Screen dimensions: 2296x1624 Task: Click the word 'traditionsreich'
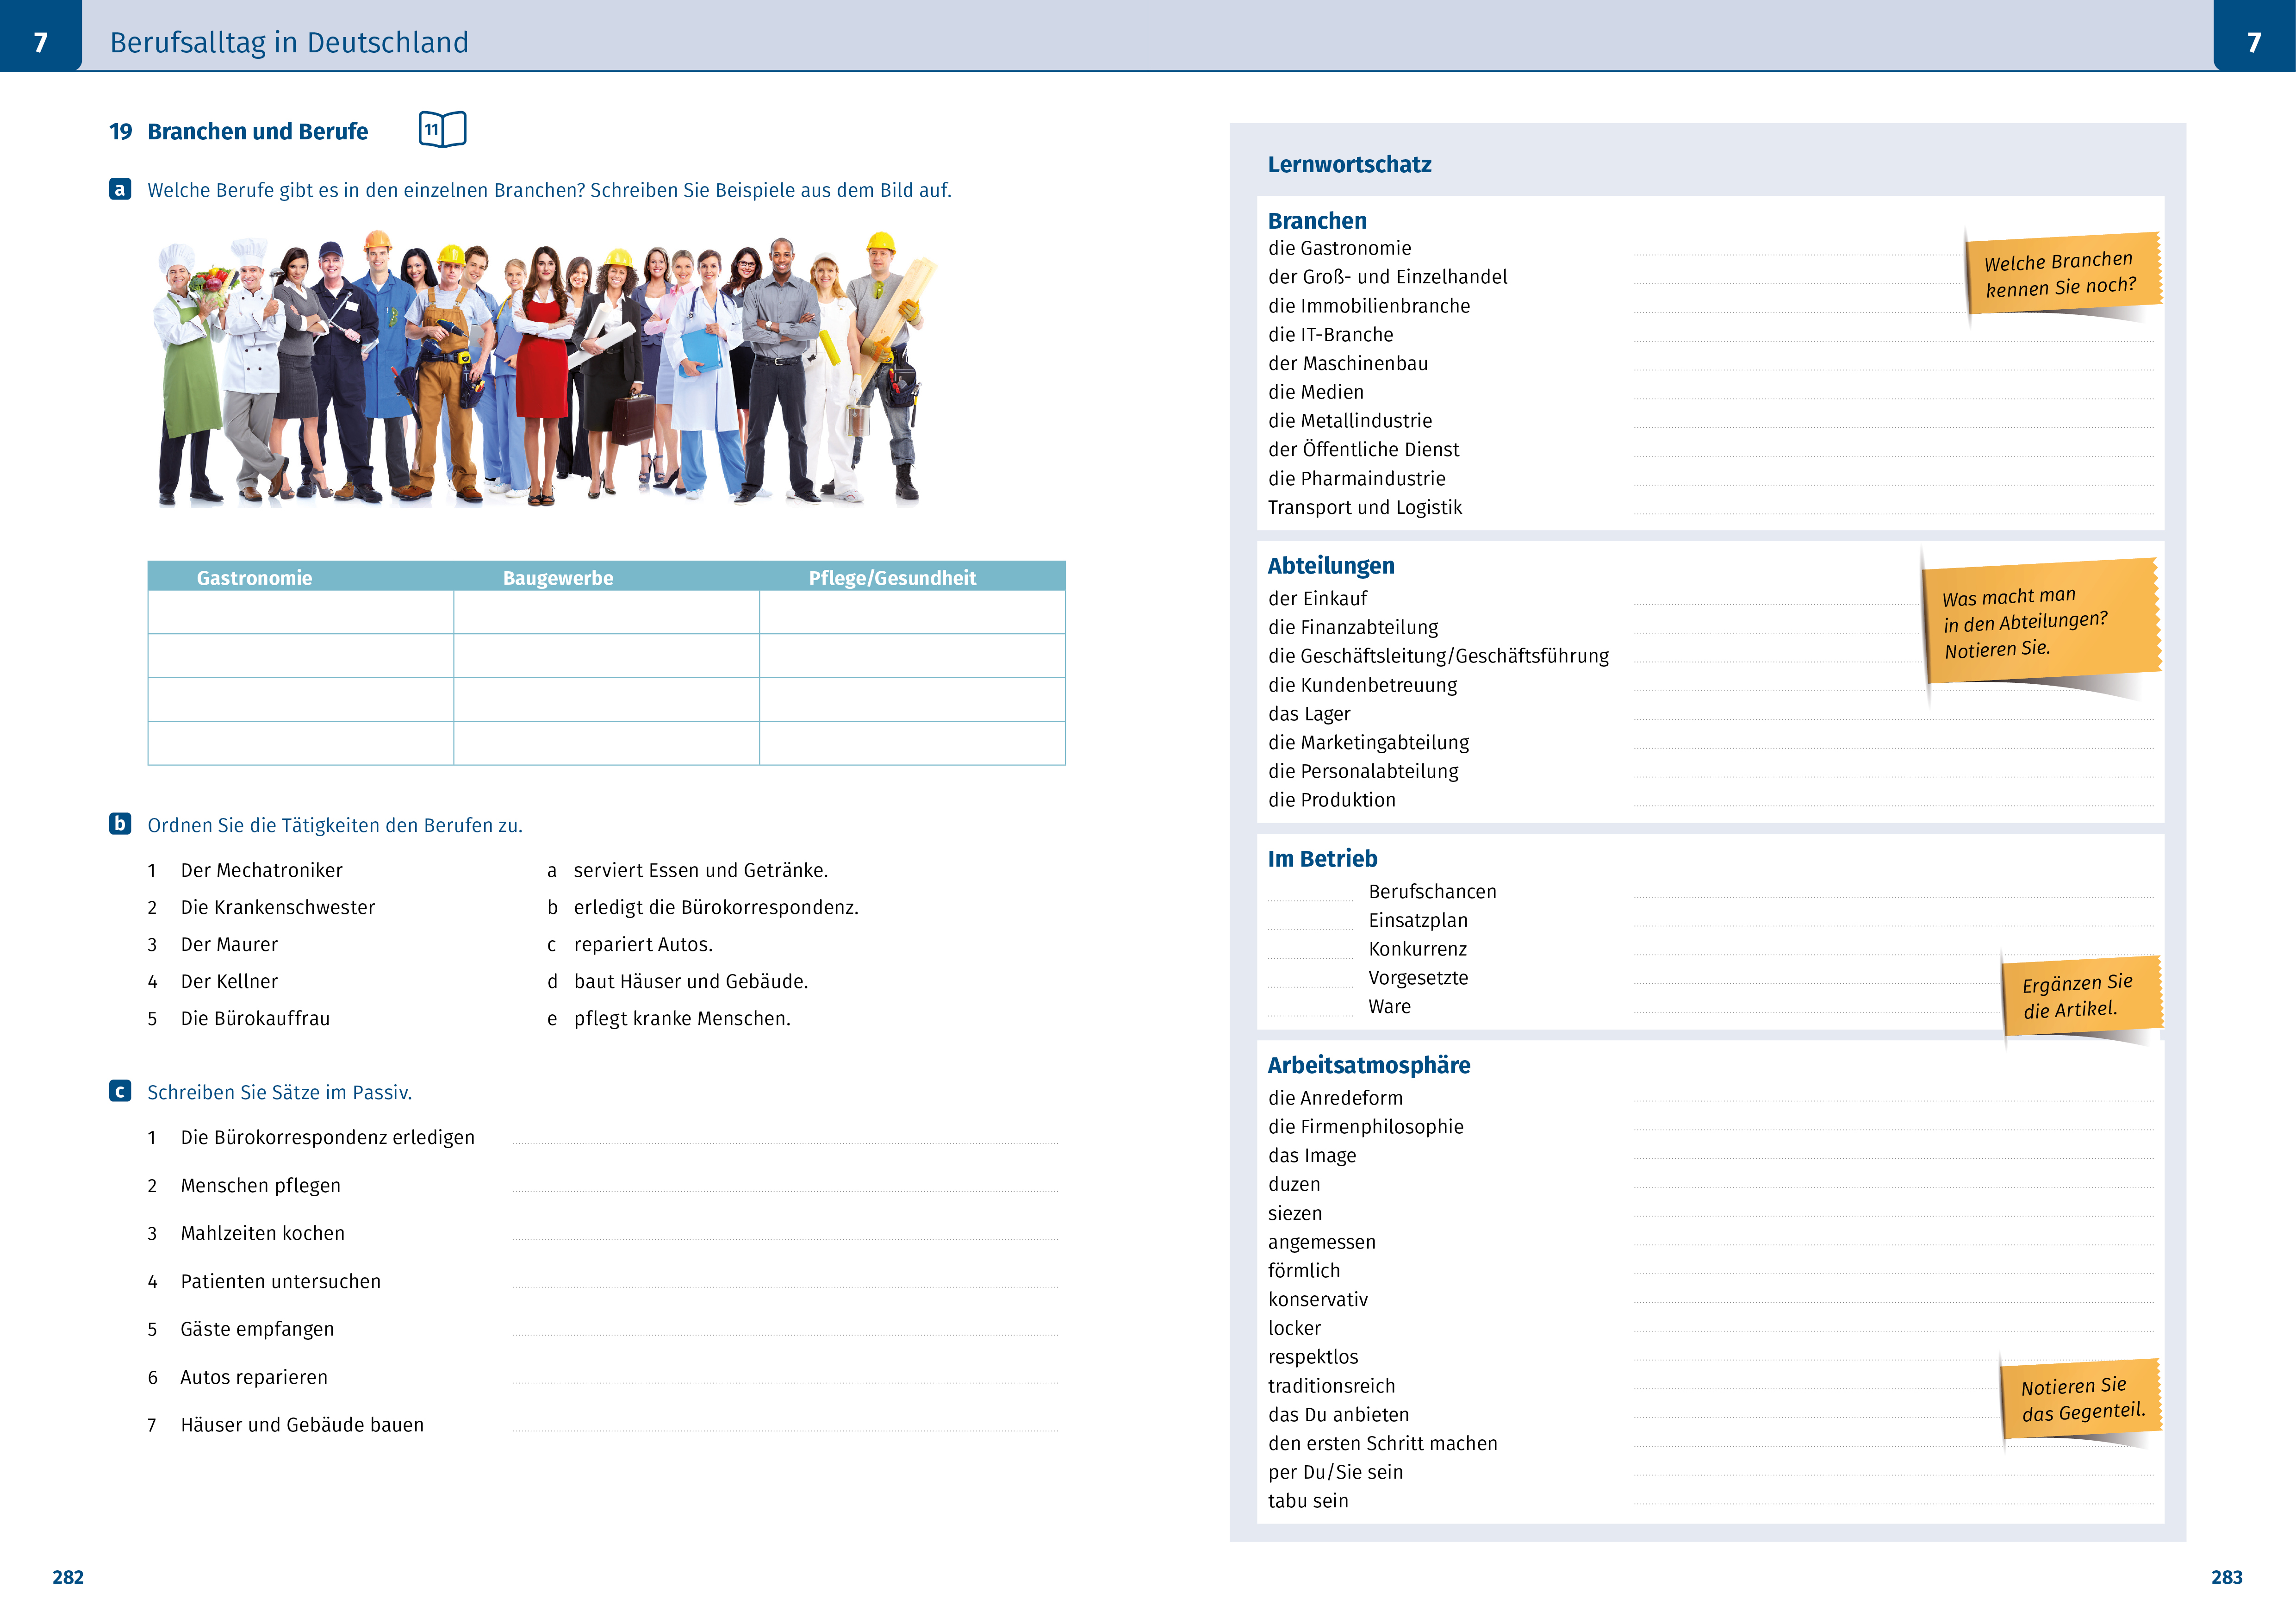[x=1331, y=1386]
